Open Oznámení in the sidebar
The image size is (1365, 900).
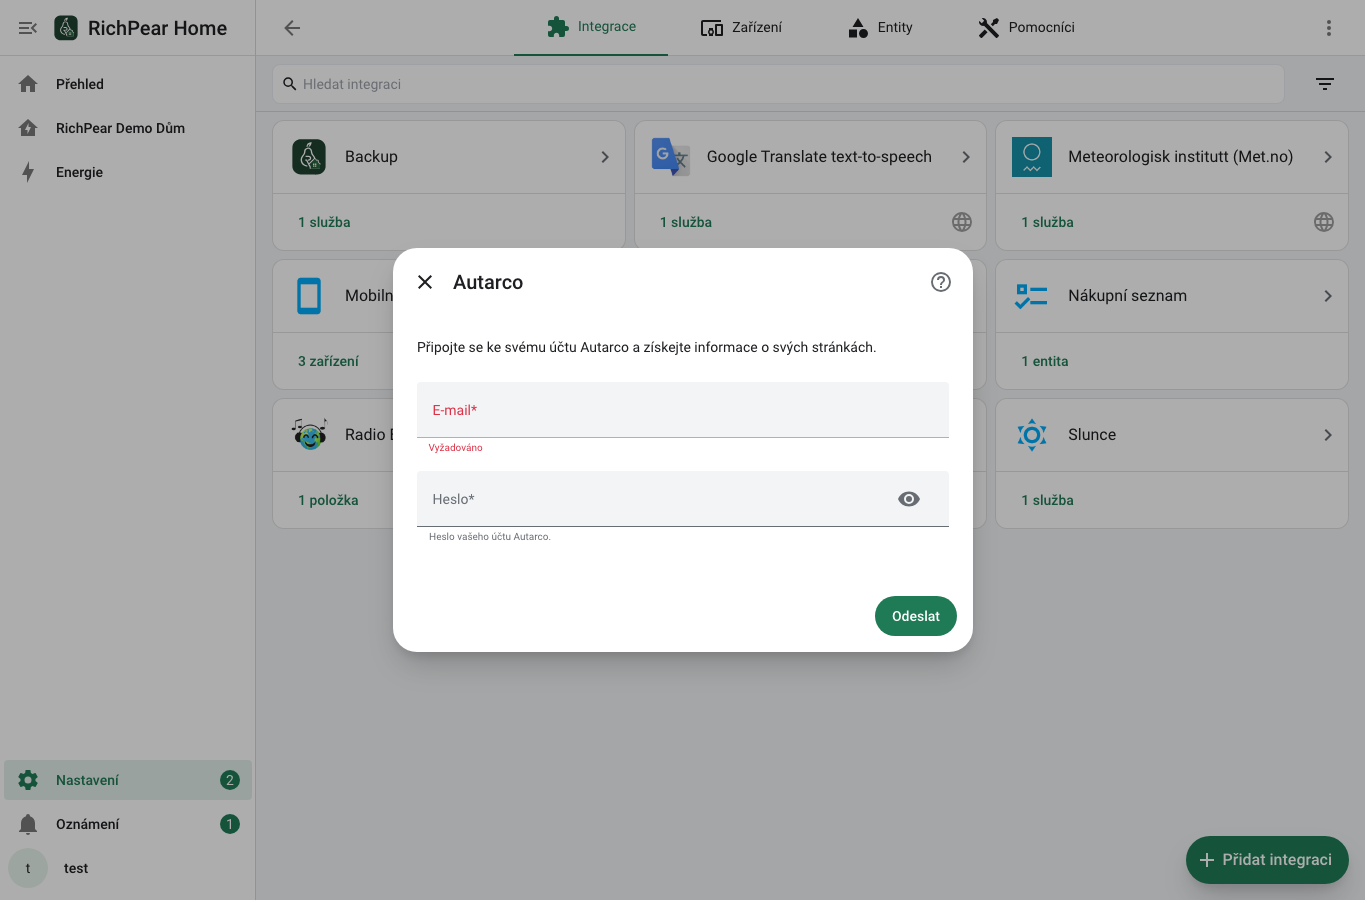[x=128, y=824]
